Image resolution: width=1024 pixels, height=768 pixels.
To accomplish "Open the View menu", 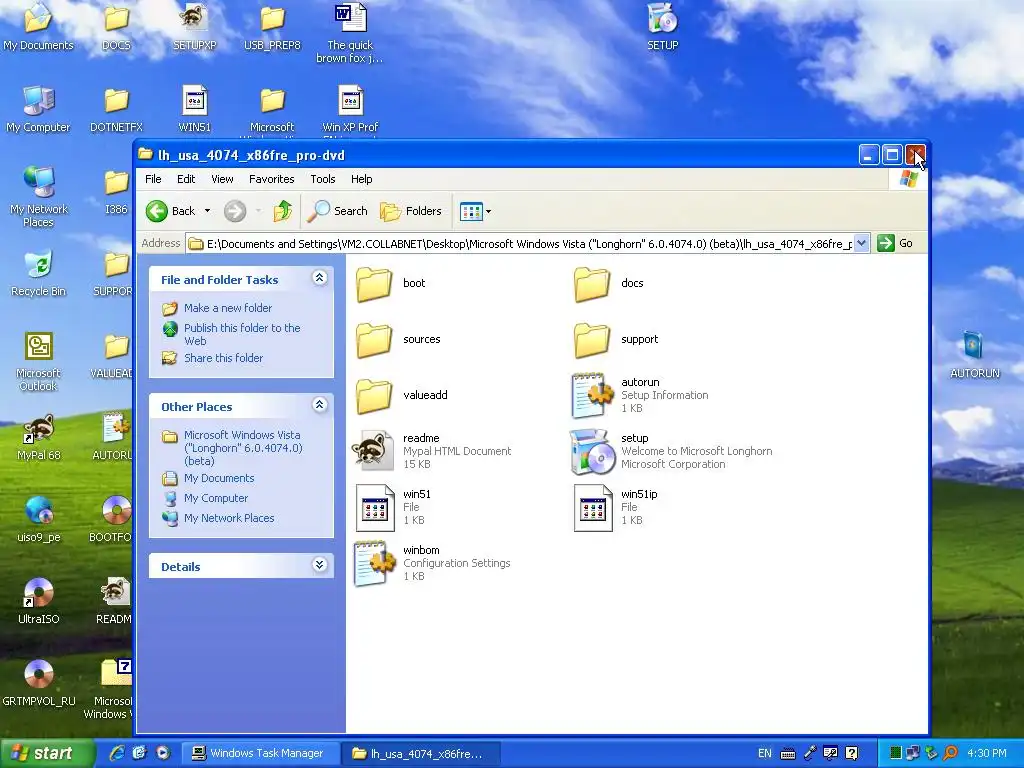I will [x=222, y=179].
